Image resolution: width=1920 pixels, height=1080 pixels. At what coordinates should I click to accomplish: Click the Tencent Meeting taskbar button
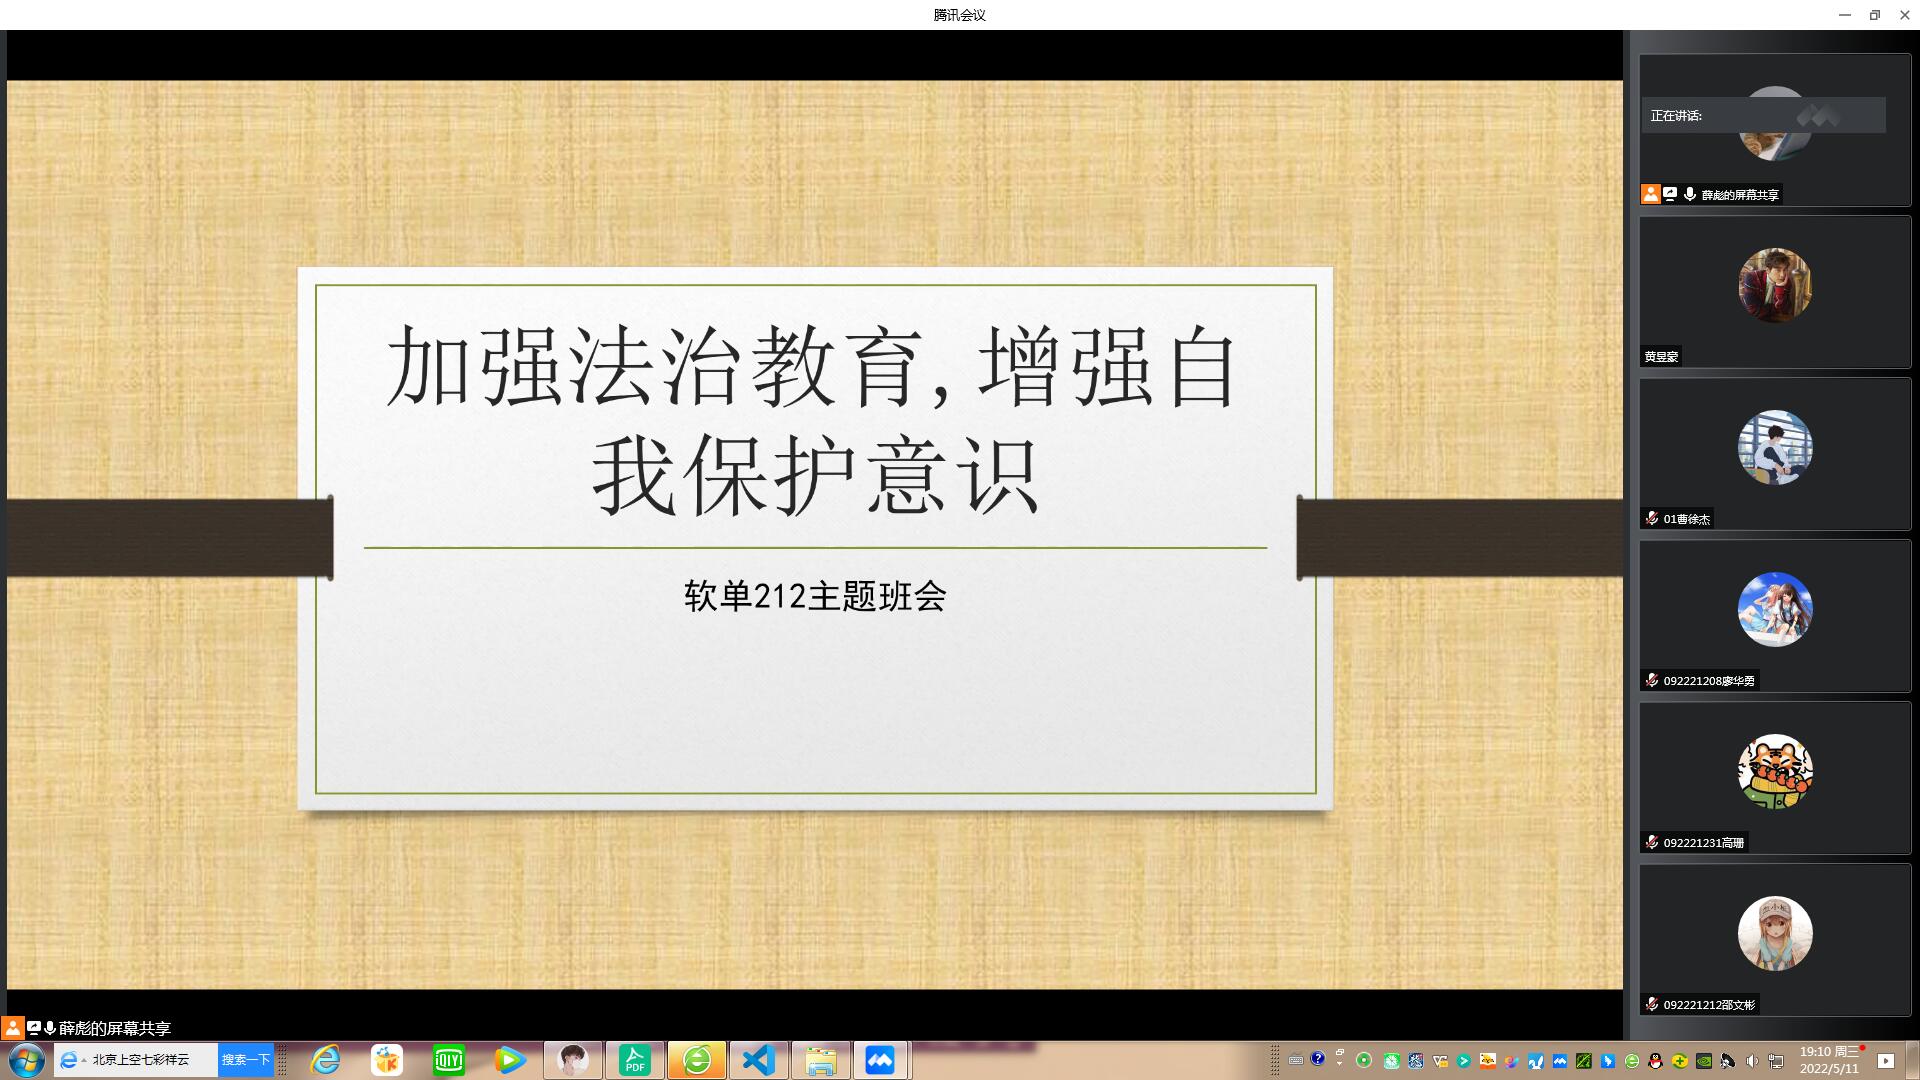(880, 1060)
